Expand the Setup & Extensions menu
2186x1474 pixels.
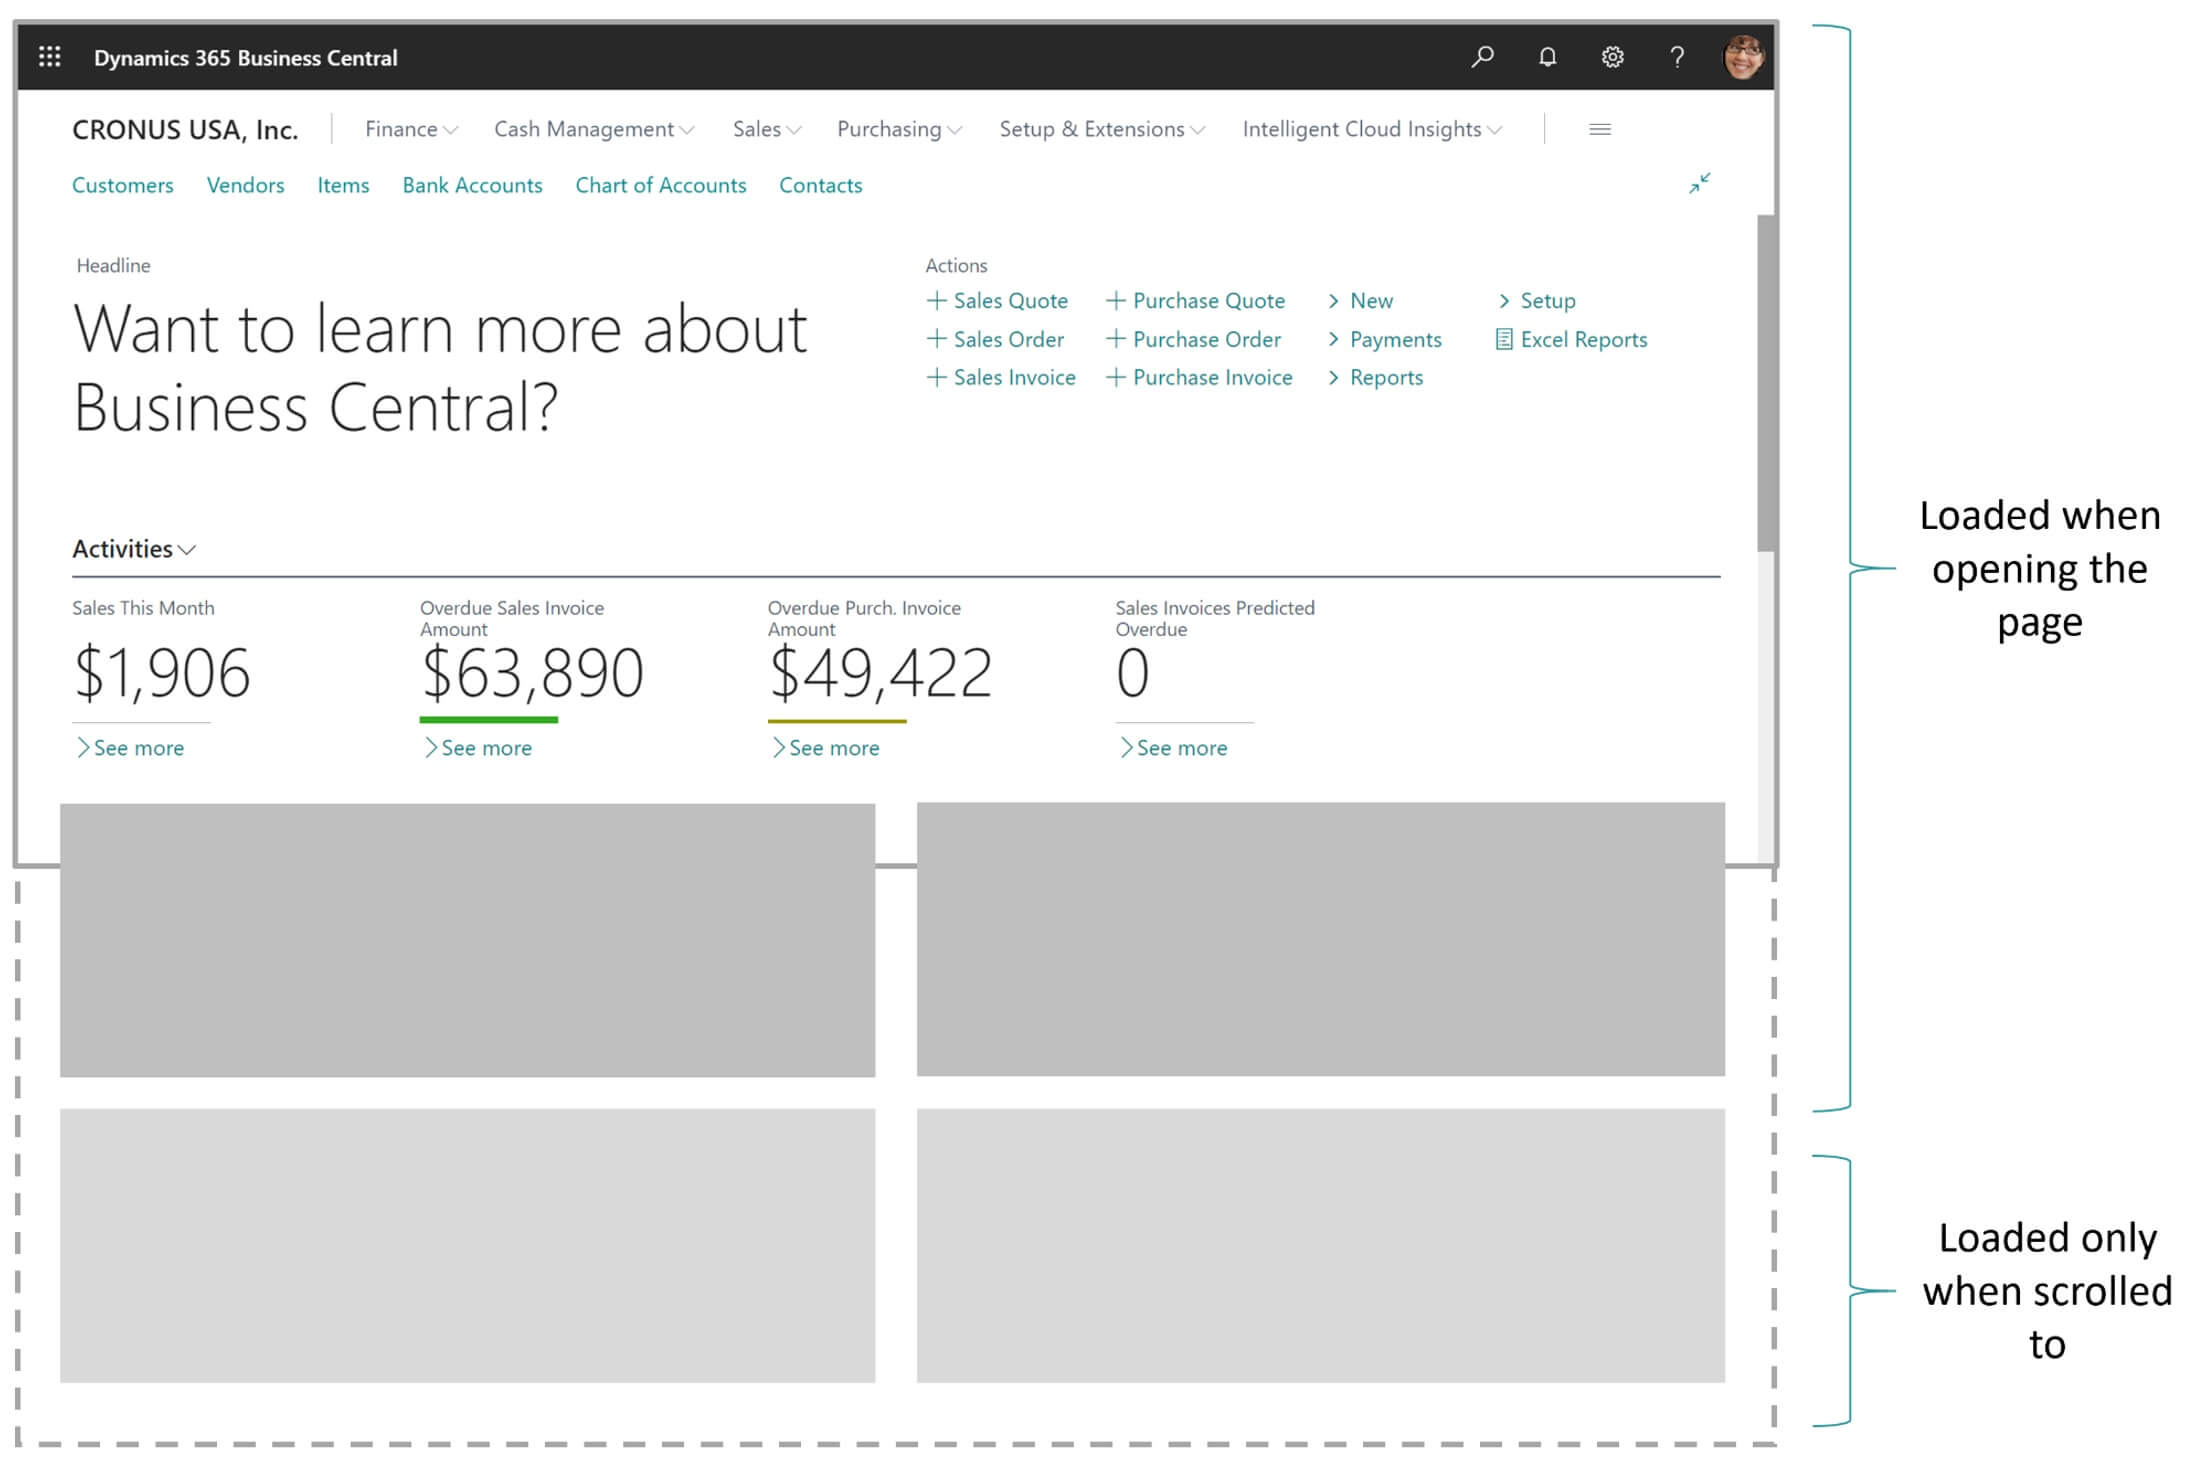pos(1102,129)
